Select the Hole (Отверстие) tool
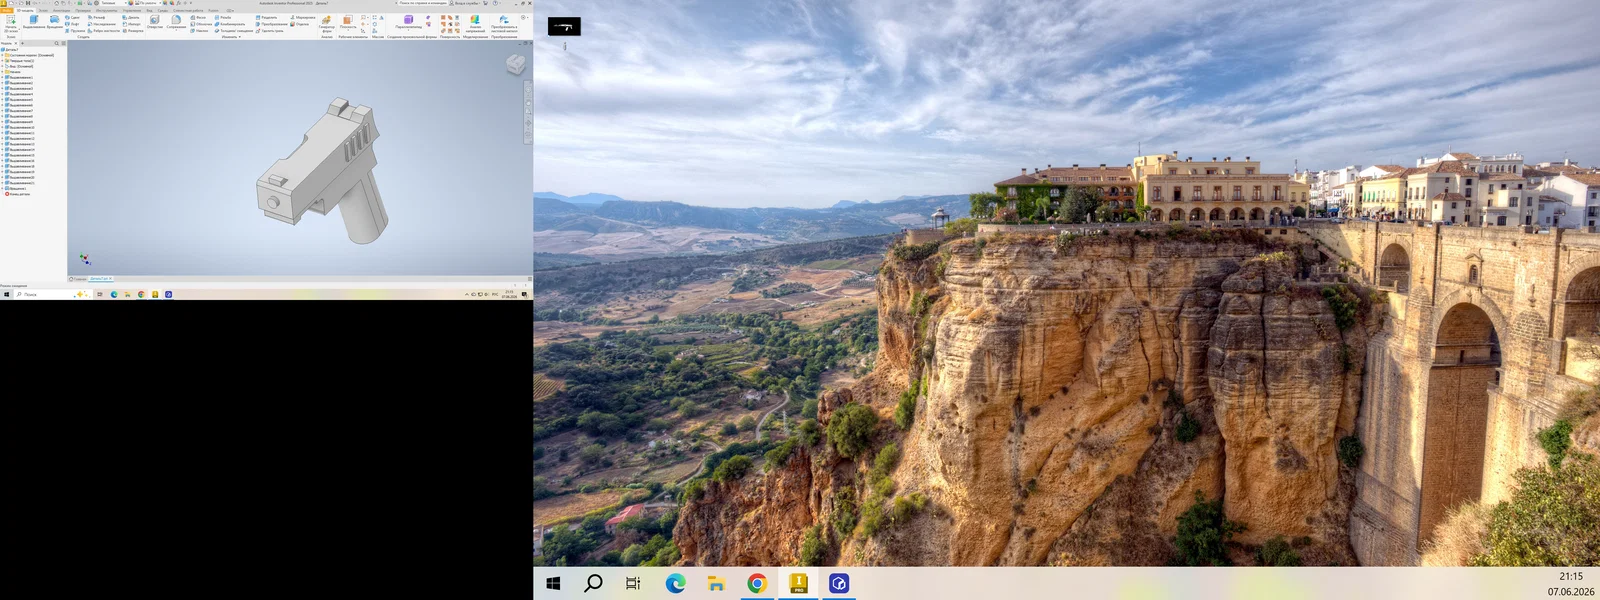1600x600 pixels. 154,22
